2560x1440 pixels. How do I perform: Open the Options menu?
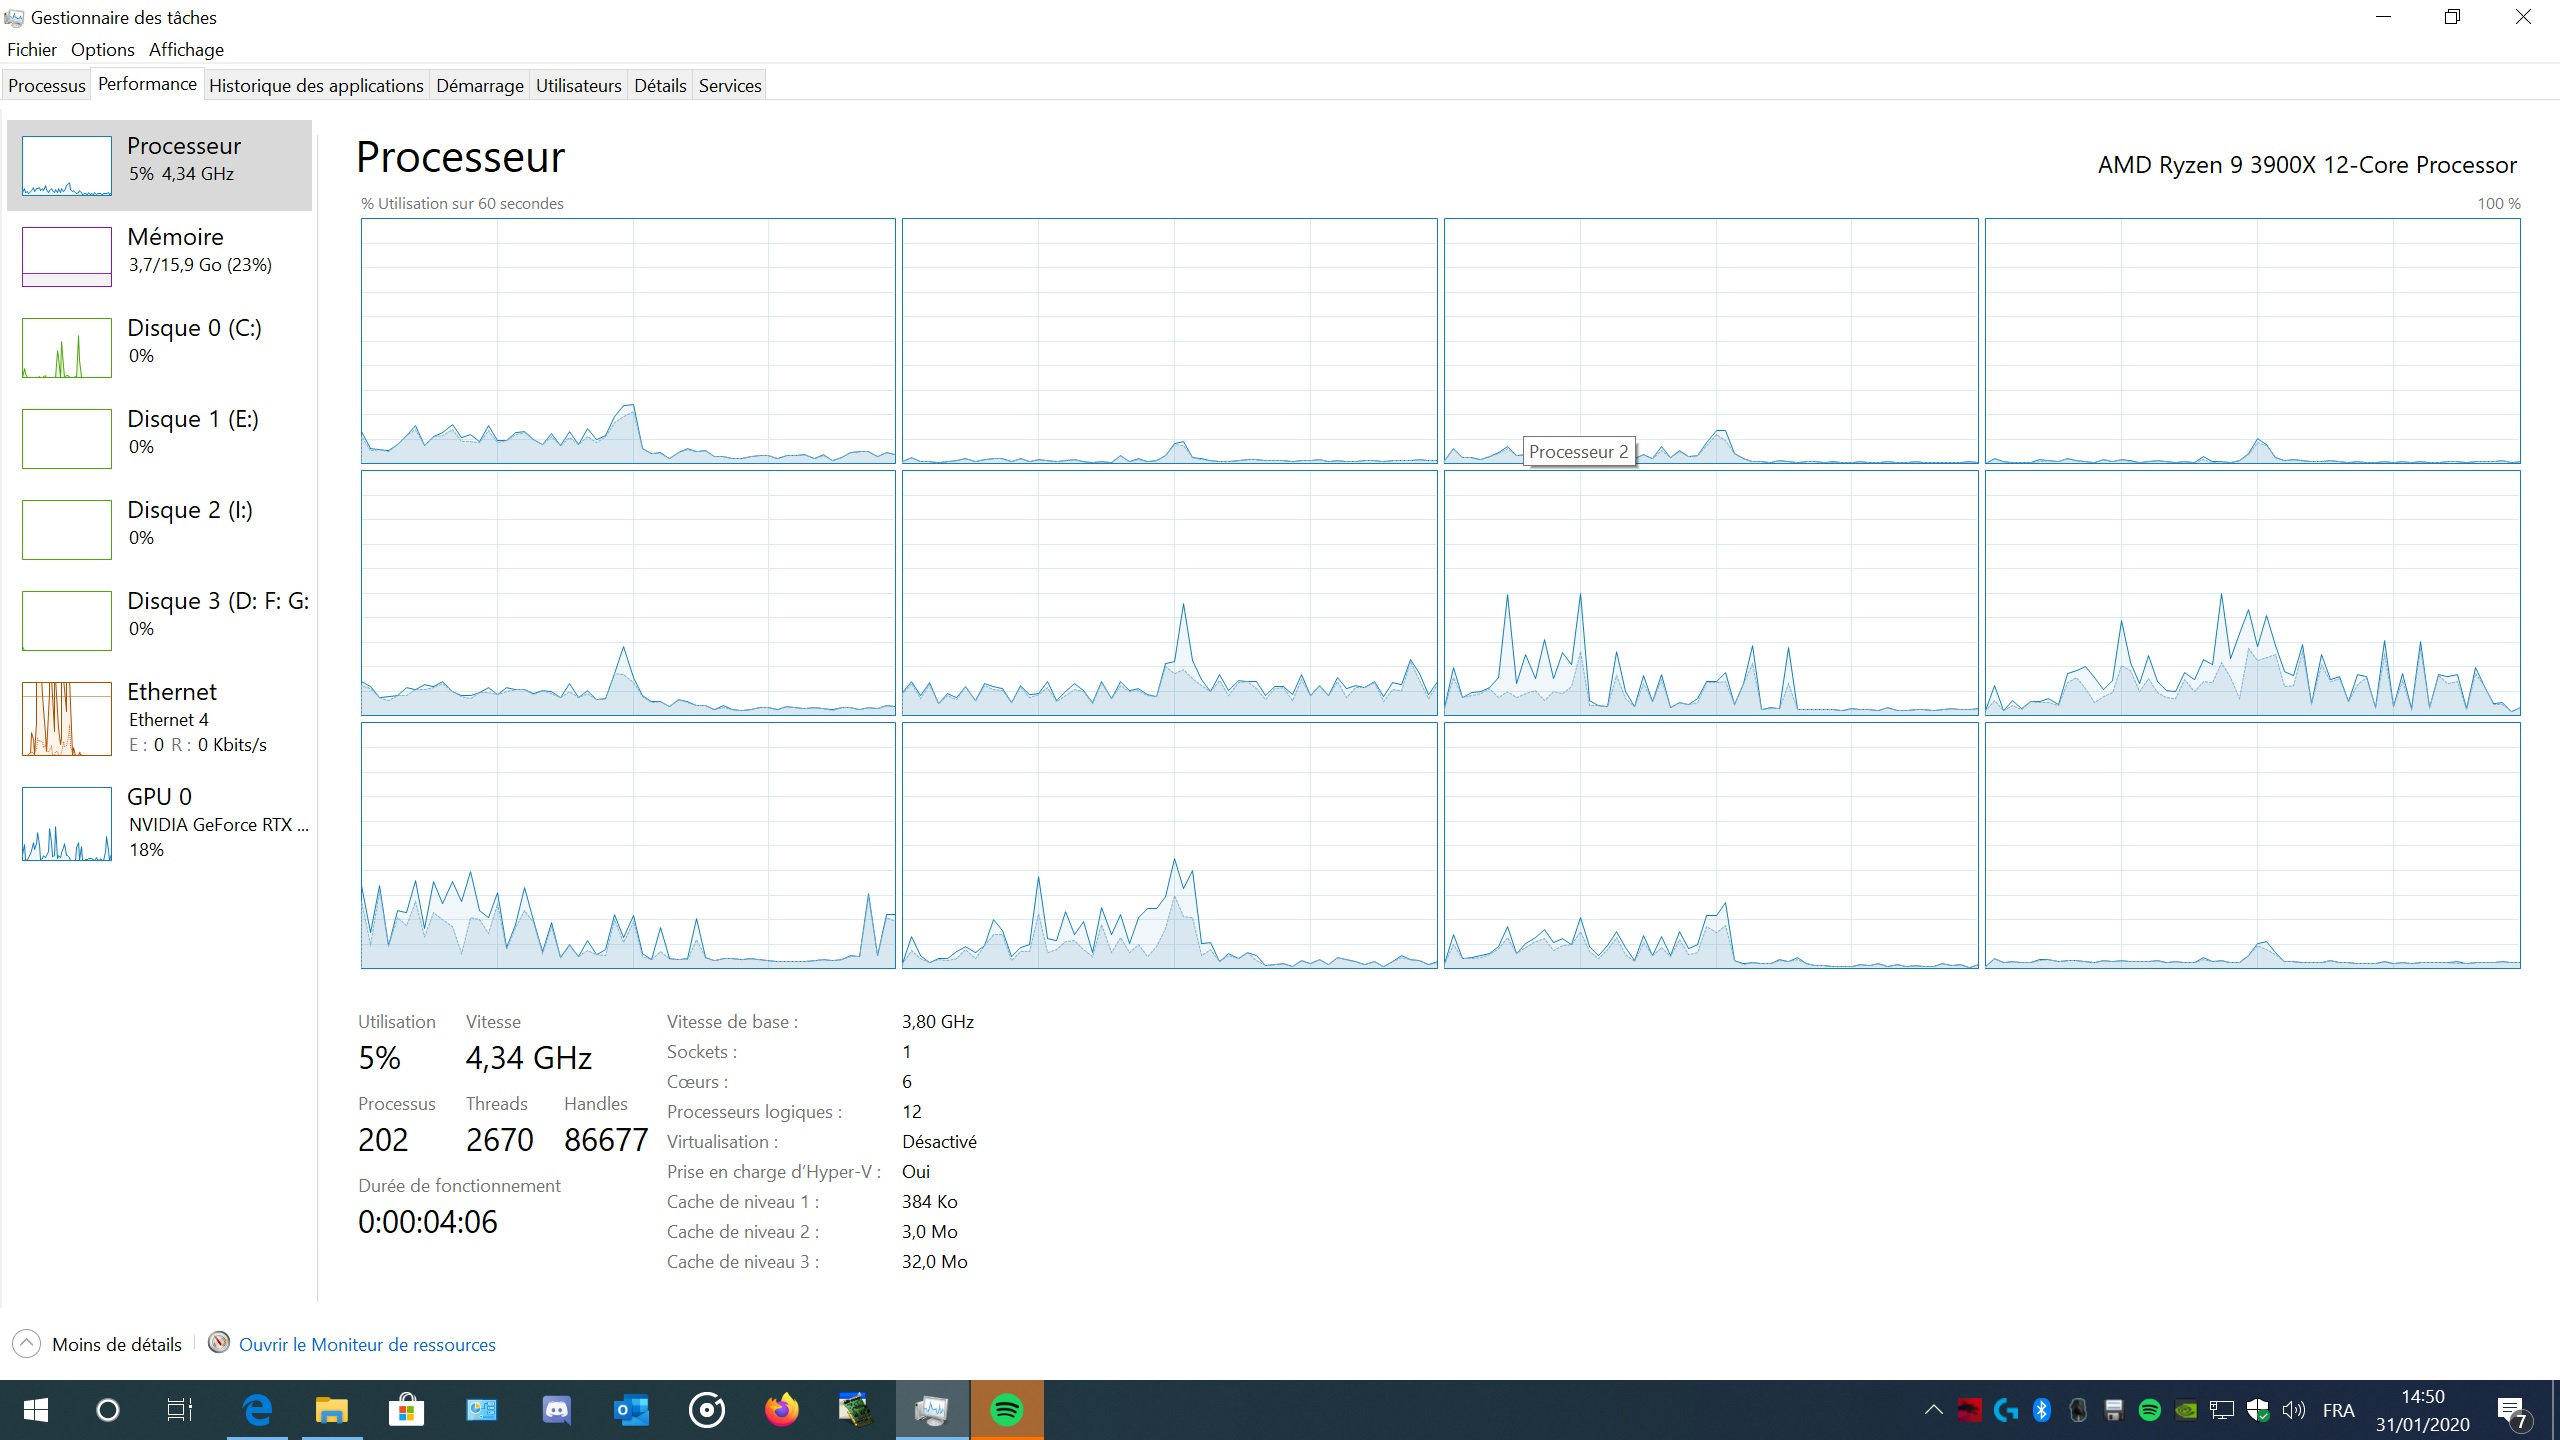click(x=102, y=50)
